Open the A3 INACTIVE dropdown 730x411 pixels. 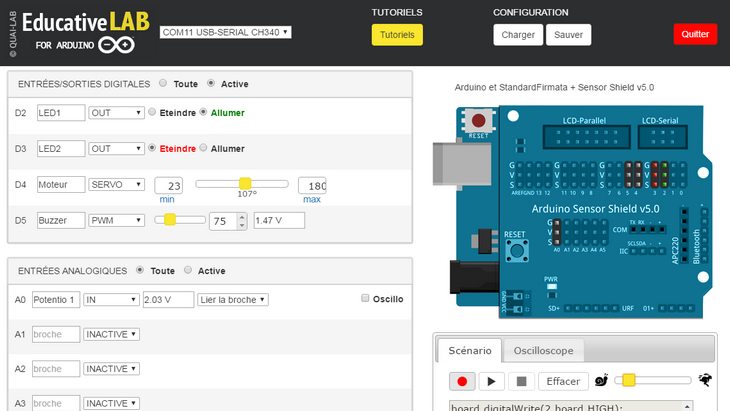point(111,403)
